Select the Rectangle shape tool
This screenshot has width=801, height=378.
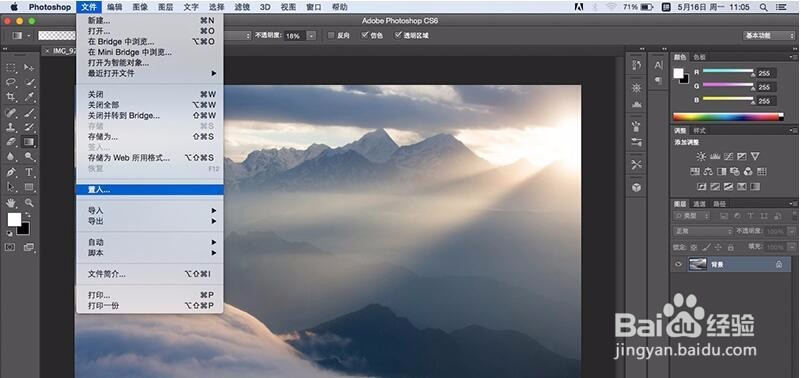(29, 187)
